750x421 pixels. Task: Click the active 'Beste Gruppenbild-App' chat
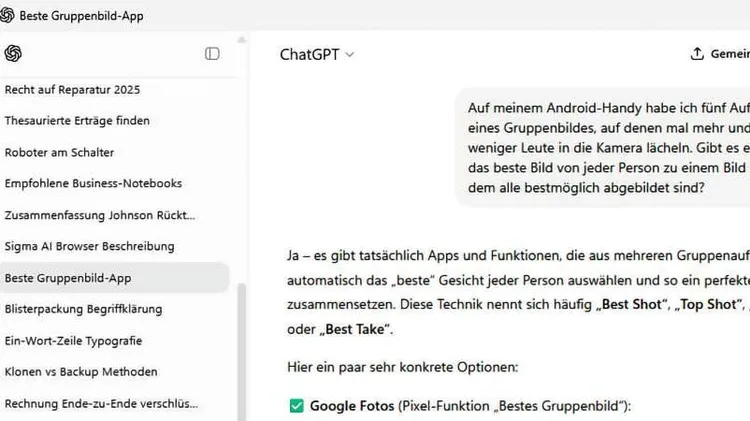click(68, 277)
